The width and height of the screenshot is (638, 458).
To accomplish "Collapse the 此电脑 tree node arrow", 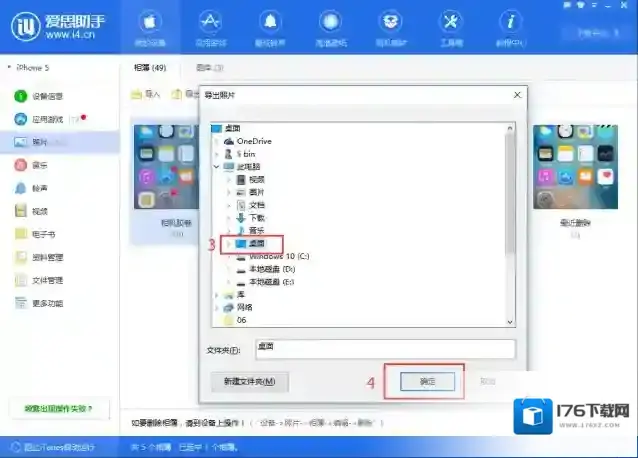I will (x=216, y=167).
